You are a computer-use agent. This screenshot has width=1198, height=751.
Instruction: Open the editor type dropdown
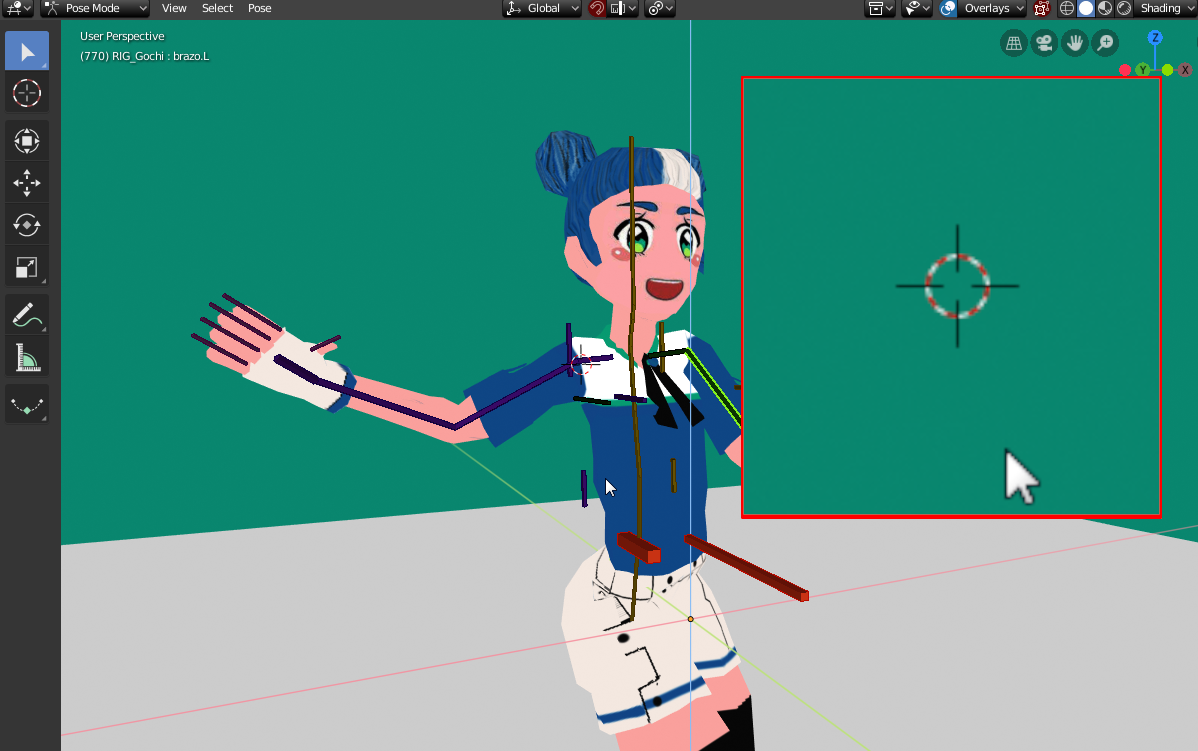tap(17, 8)
